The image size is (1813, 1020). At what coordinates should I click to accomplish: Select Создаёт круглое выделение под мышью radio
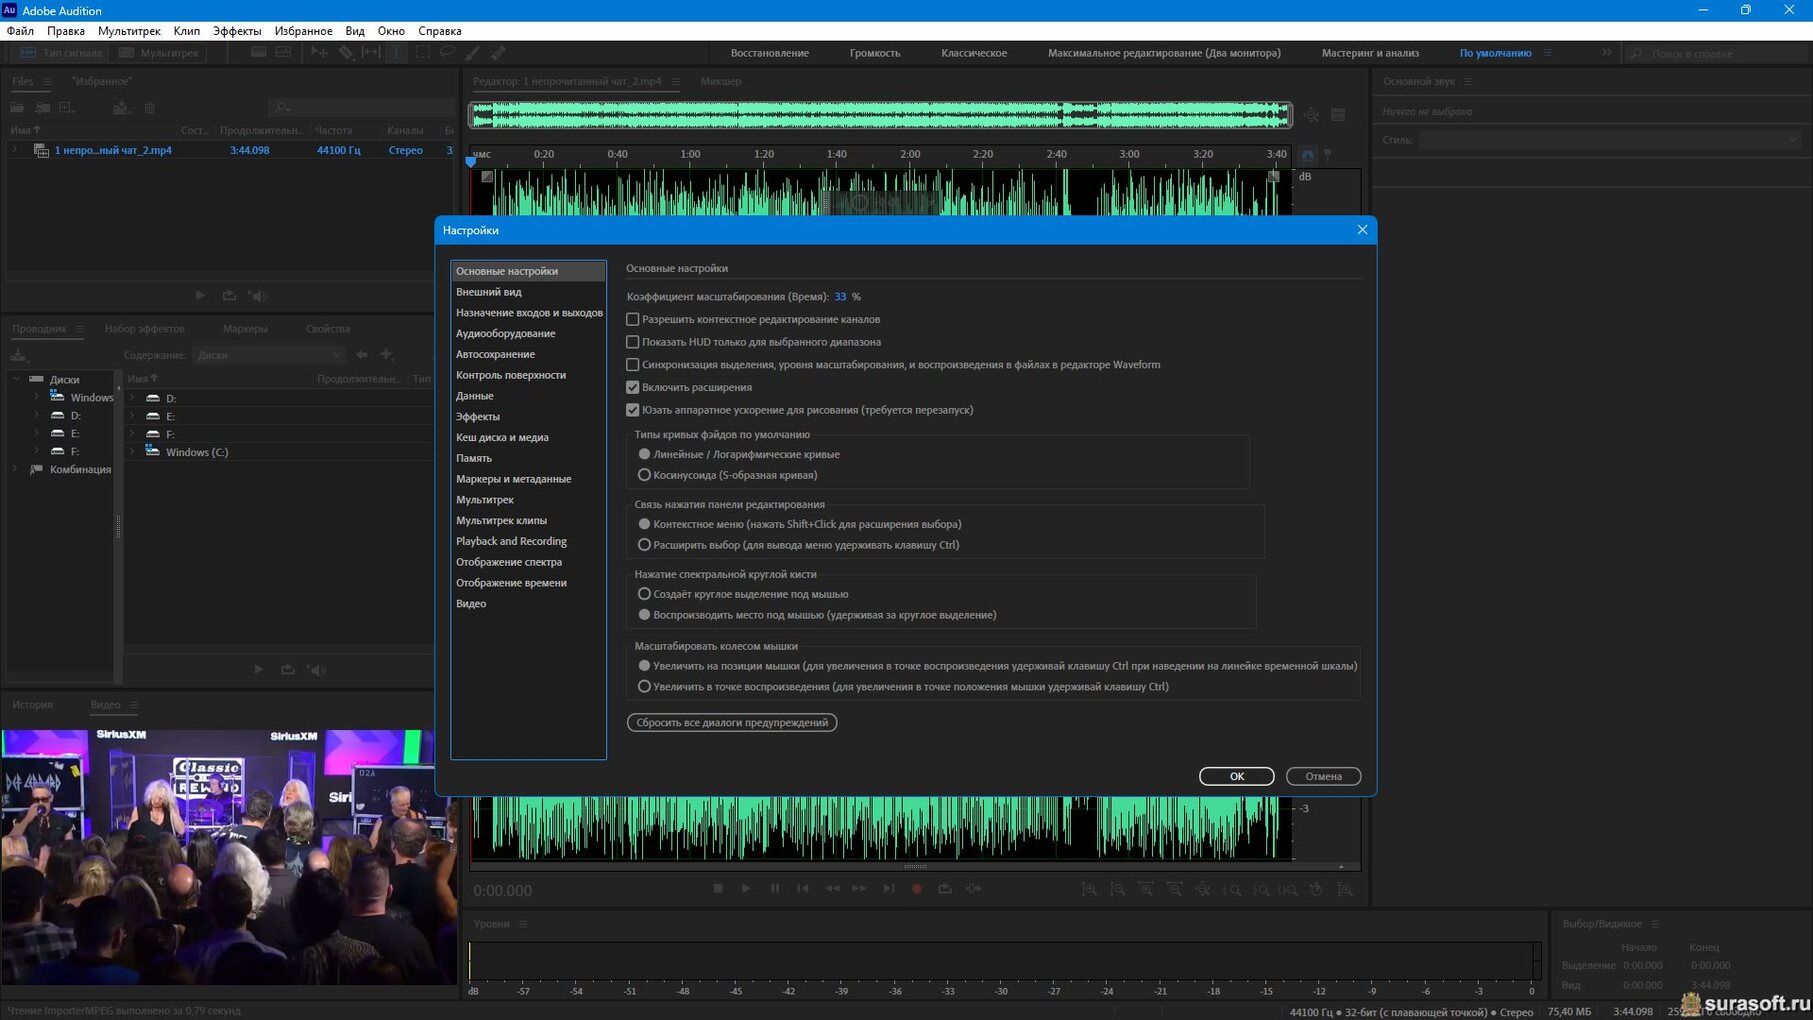(x=644, y=594)
